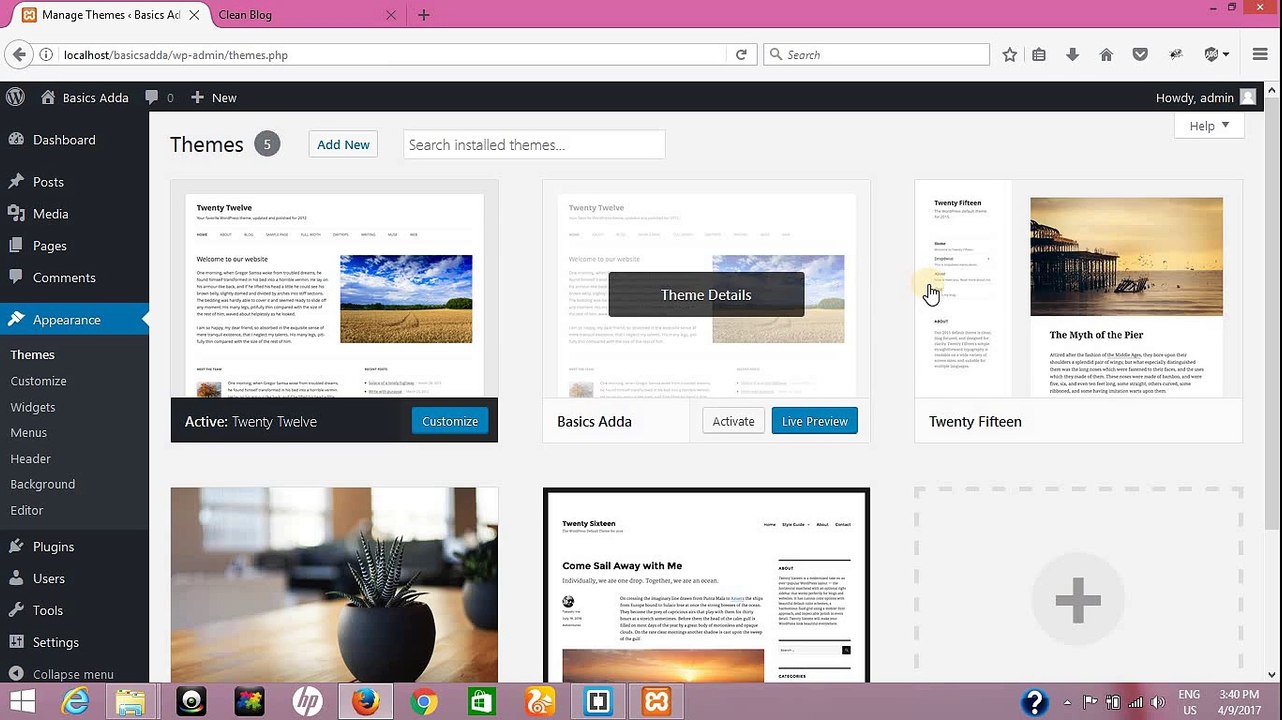Click the add new theme plus placeholder
The height and width of the screenshot is (720, 1282).
coord(1078,600)
